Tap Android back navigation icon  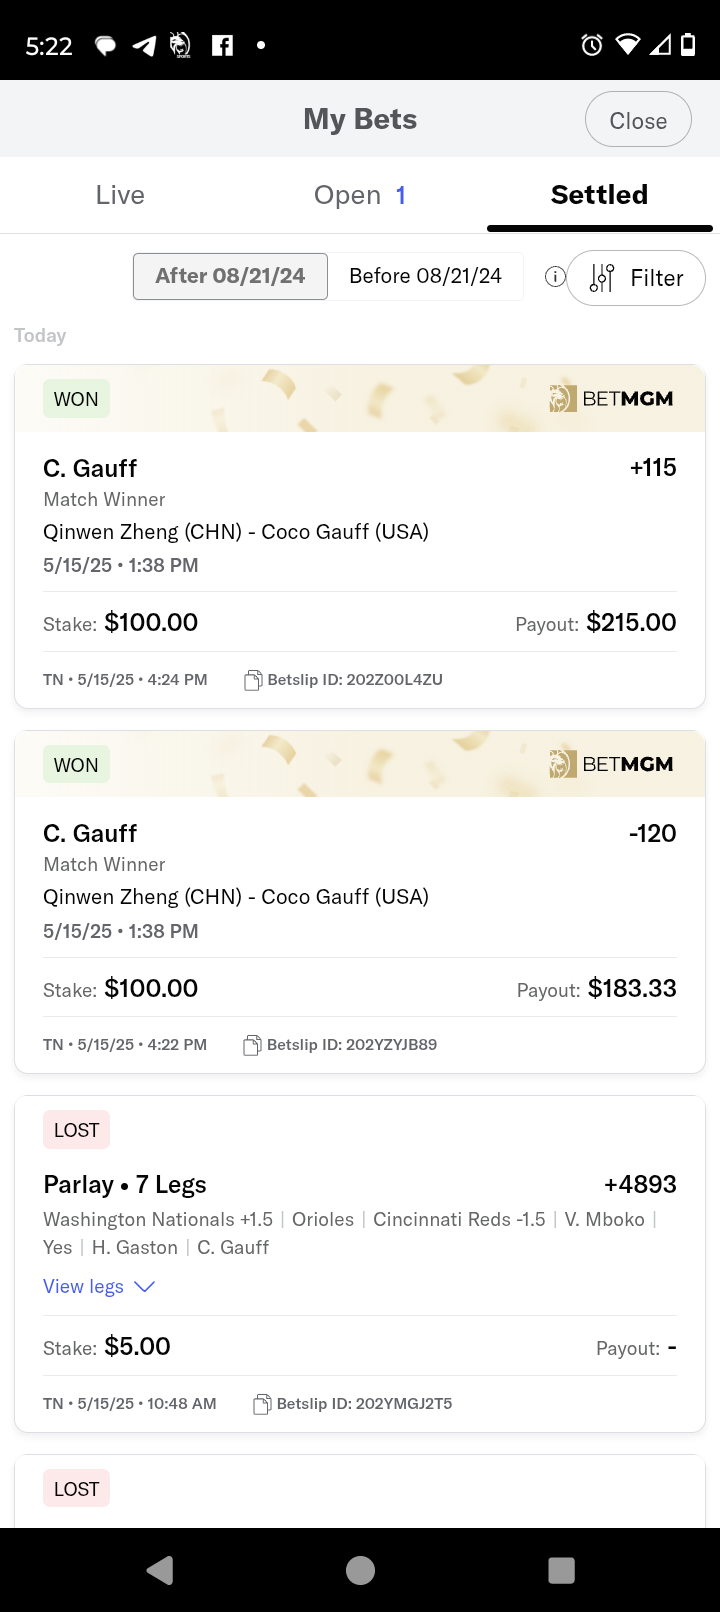coord(160,1570)
